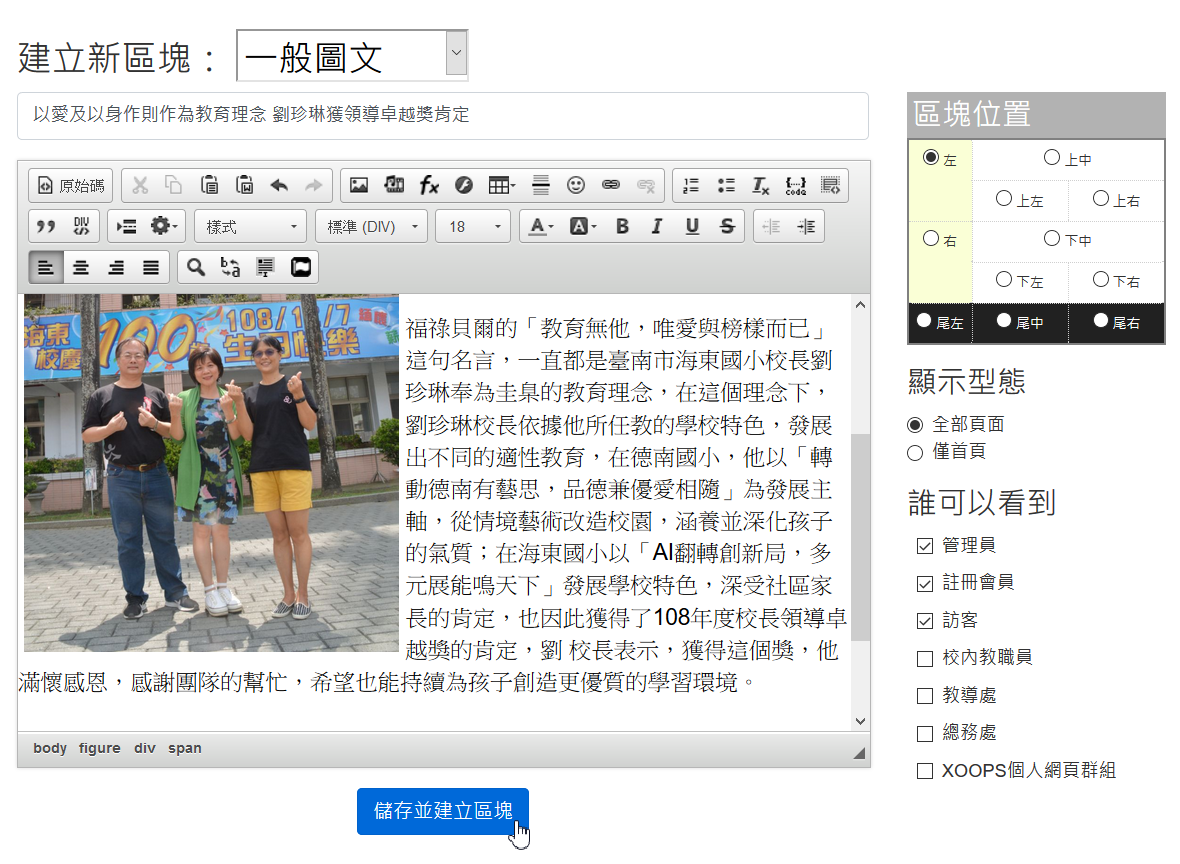Viewport: 1180px width, 864px height.
Task: Click the insert image icon
Action: pyautogui.click(x=359, y=185)
